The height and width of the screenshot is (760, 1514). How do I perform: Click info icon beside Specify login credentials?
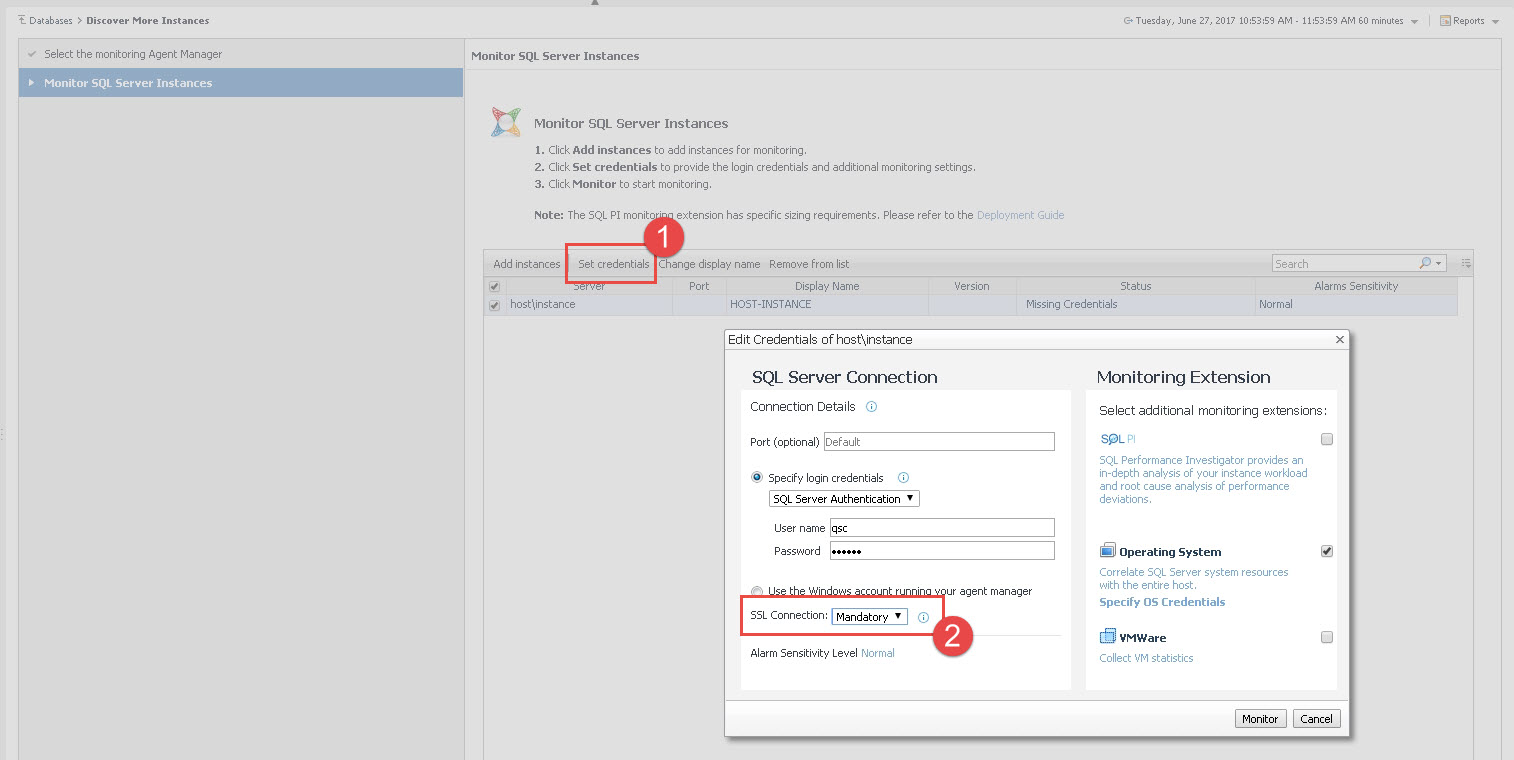(x=904, y=478)
